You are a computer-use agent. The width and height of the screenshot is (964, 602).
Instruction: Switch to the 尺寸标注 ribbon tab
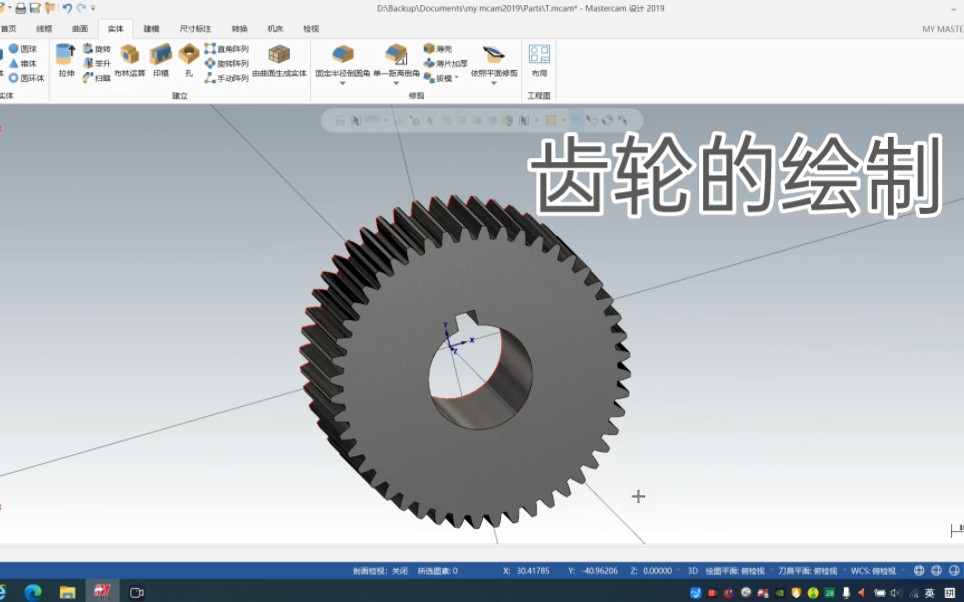tap(196, 29)
